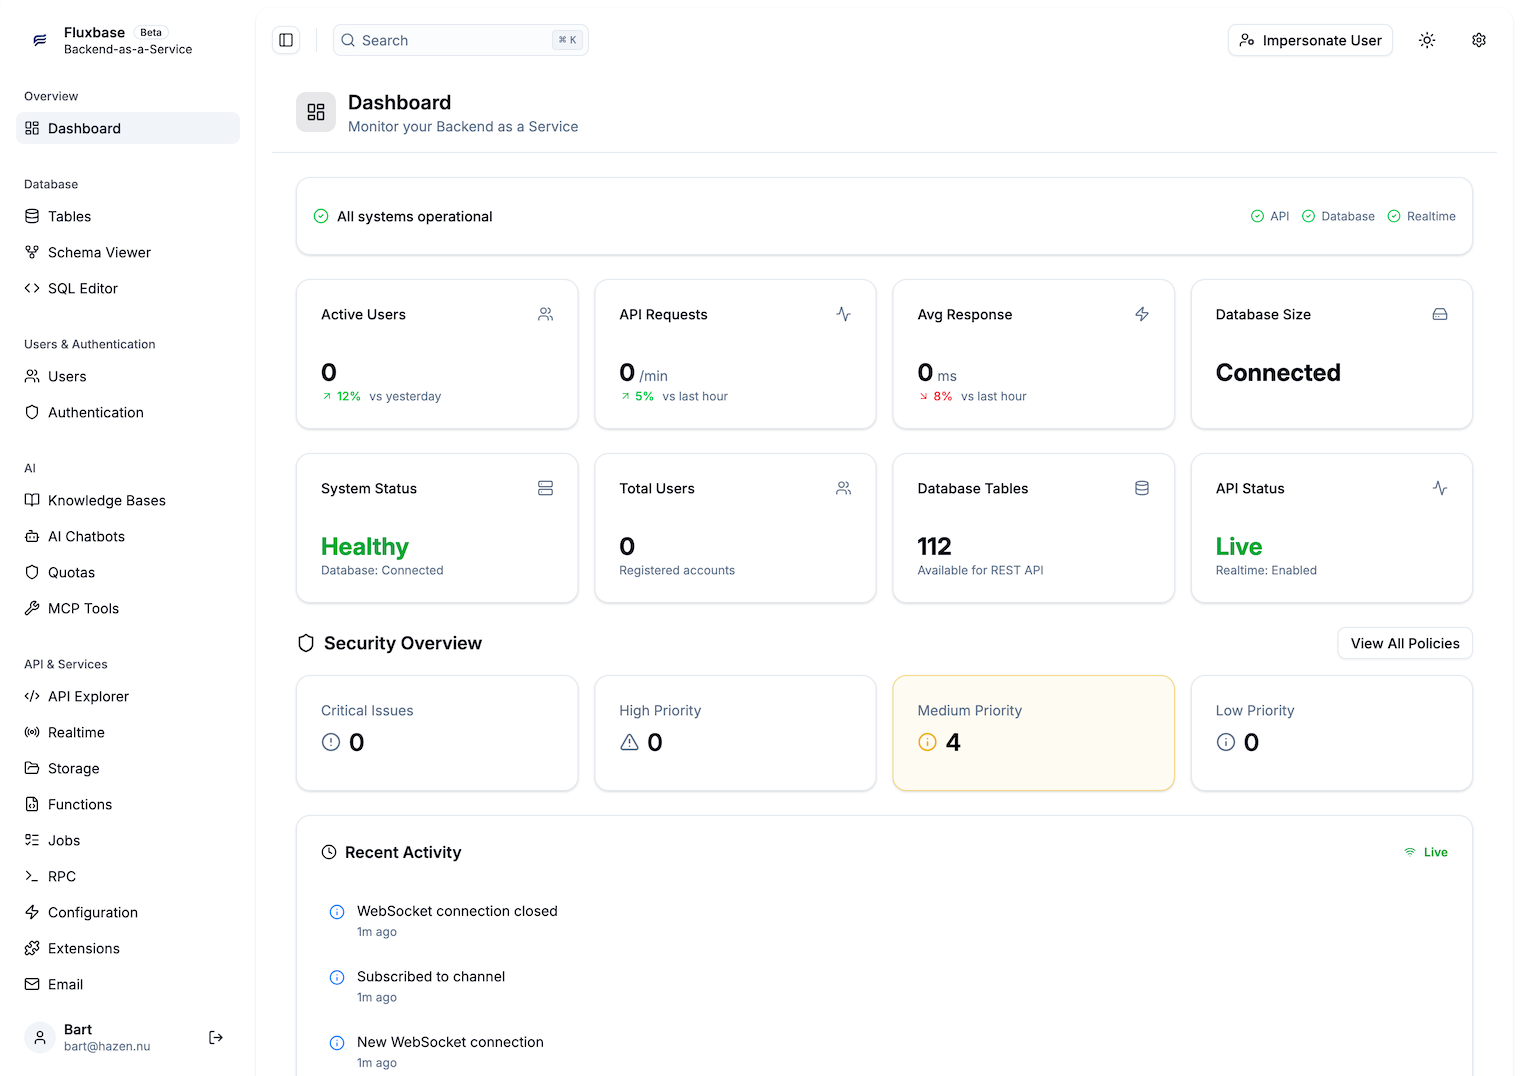Click the API status indicator
The height and width of the screenshot is (1076, 1521).
[x=1270, y=216]
